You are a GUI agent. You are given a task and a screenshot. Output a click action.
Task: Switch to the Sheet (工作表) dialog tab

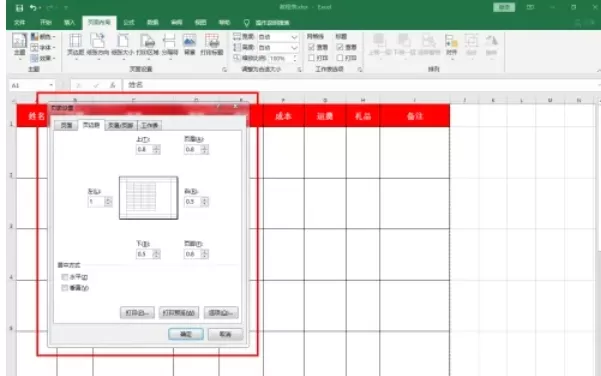(149, 125)
